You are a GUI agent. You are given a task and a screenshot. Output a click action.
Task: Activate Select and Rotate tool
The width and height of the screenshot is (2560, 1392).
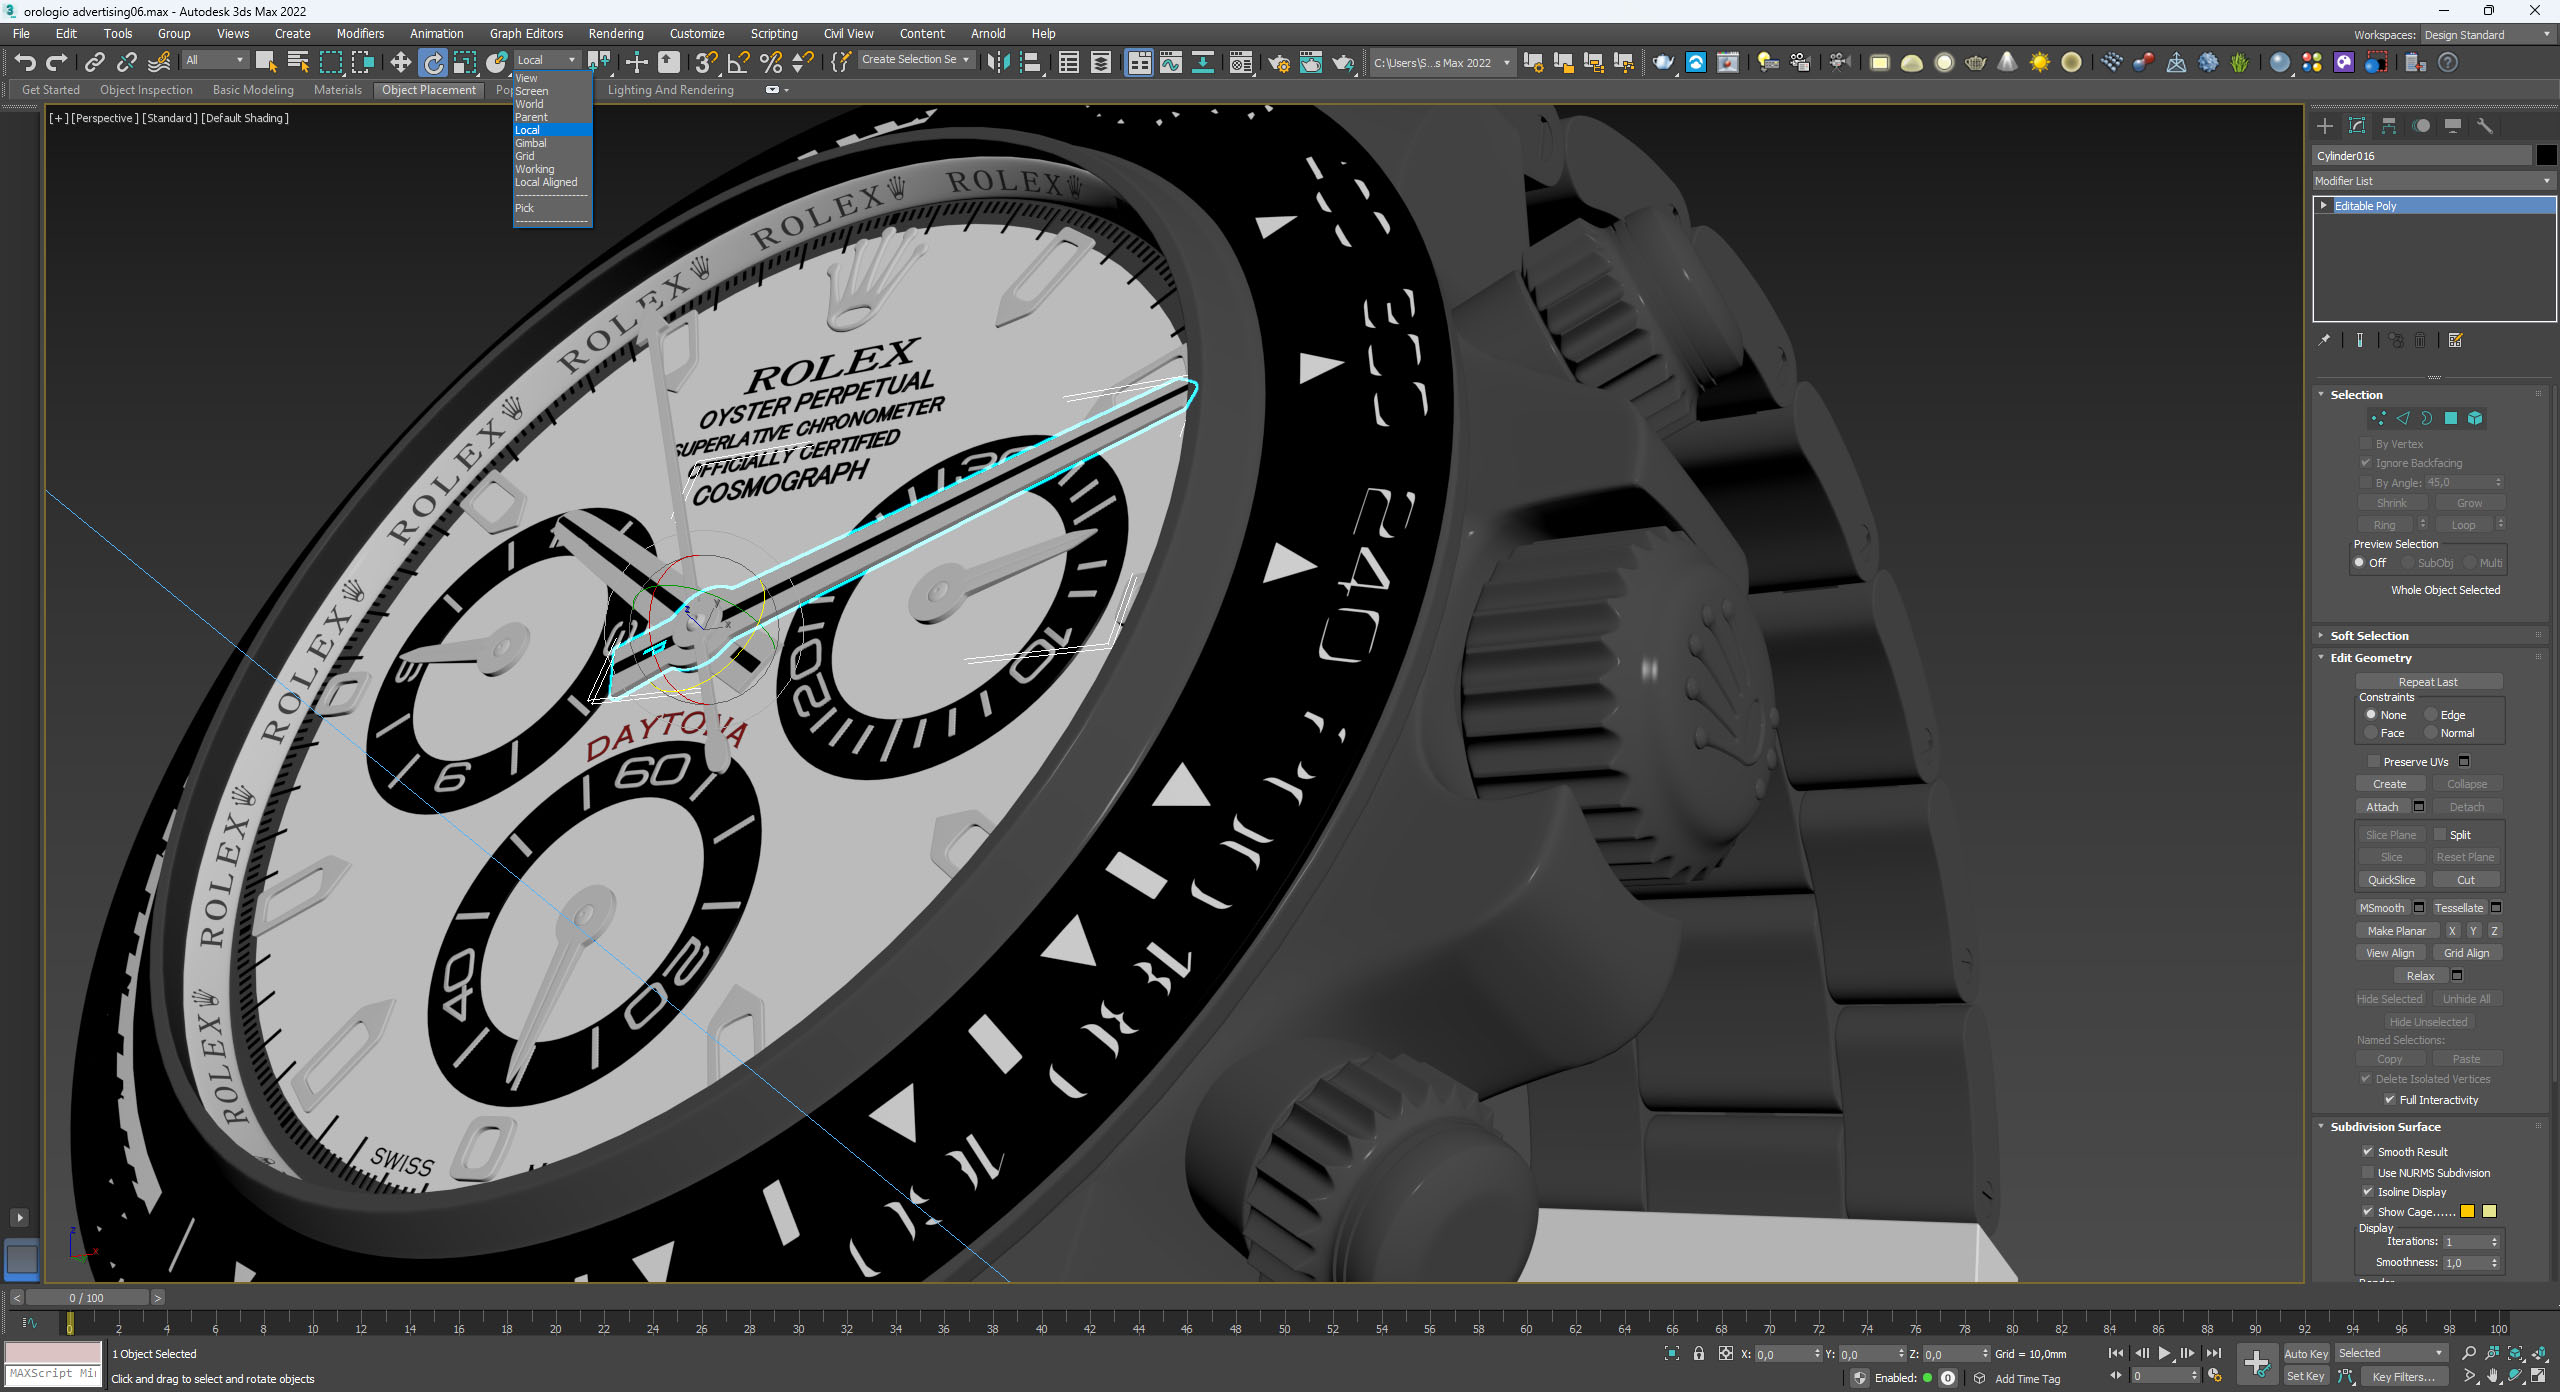pos(433,62)
